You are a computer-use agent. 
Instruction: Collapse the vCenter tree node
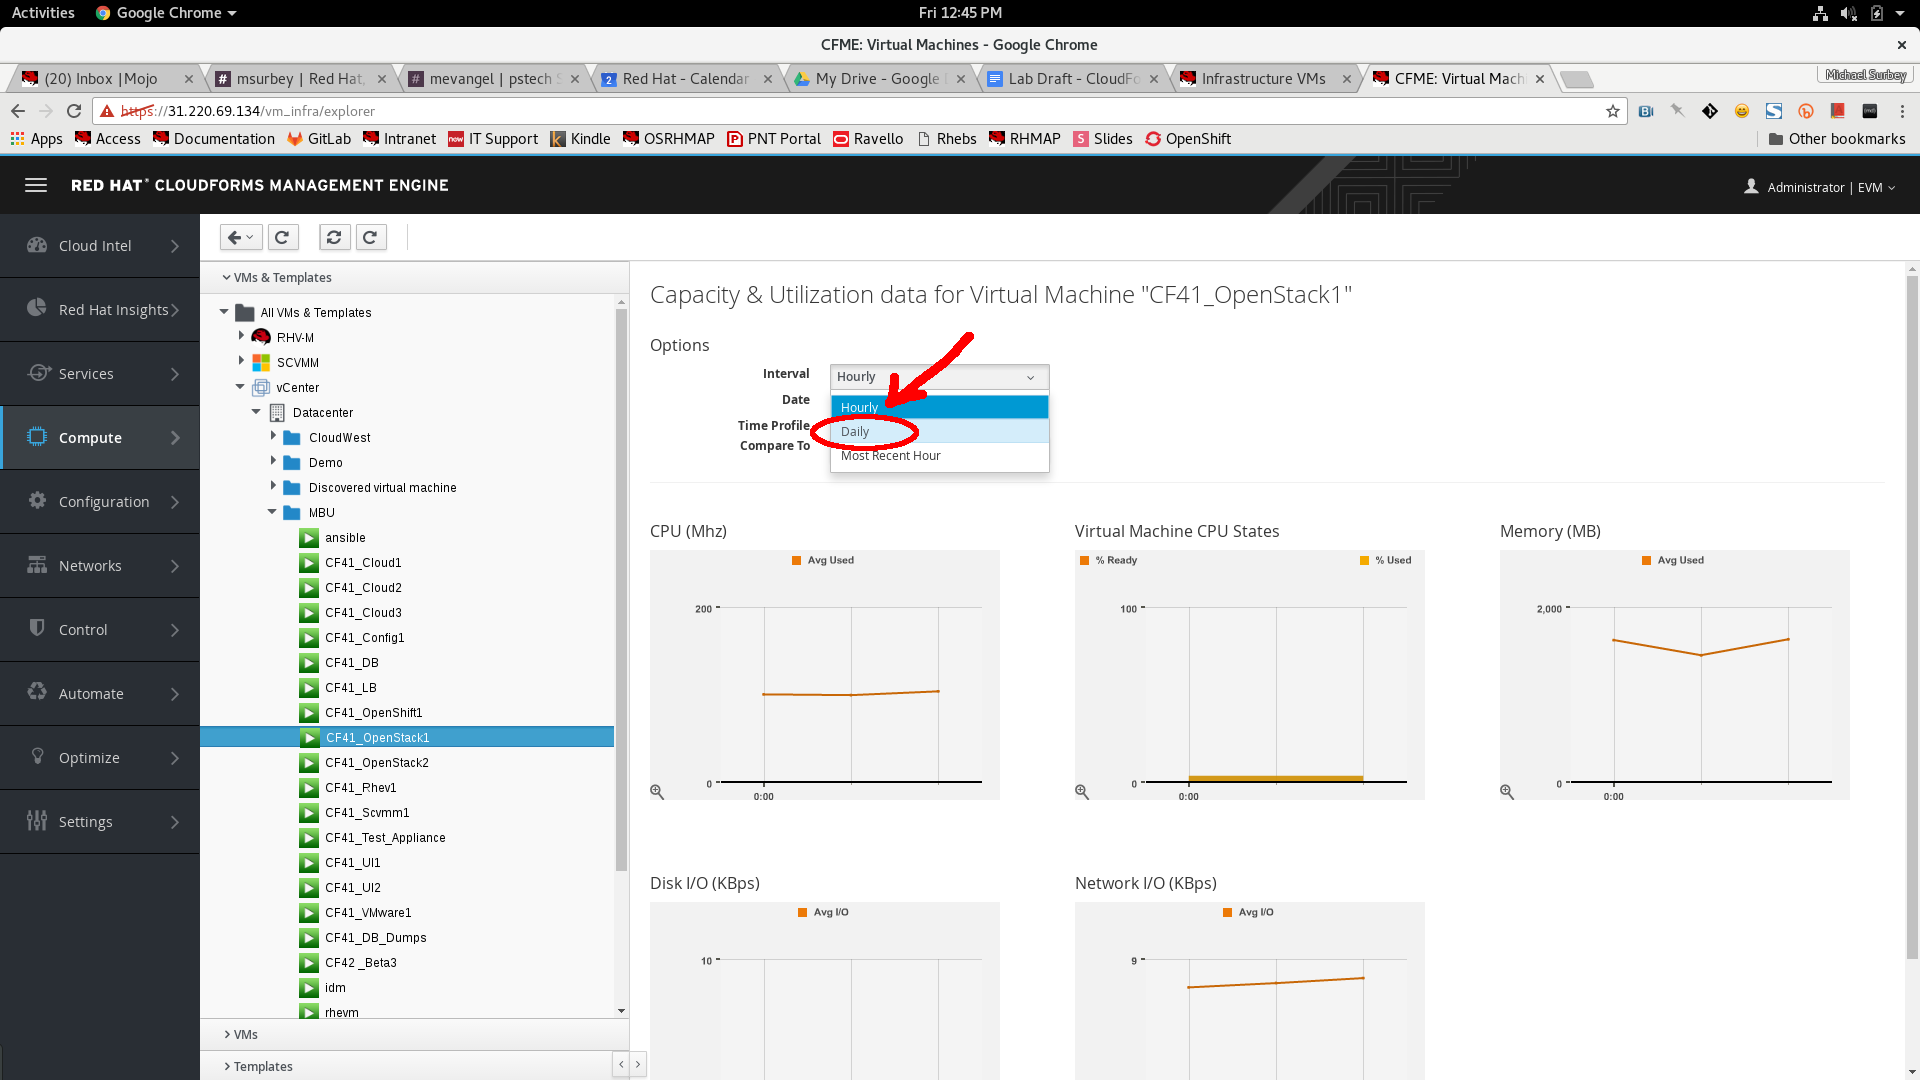[240, 386]
